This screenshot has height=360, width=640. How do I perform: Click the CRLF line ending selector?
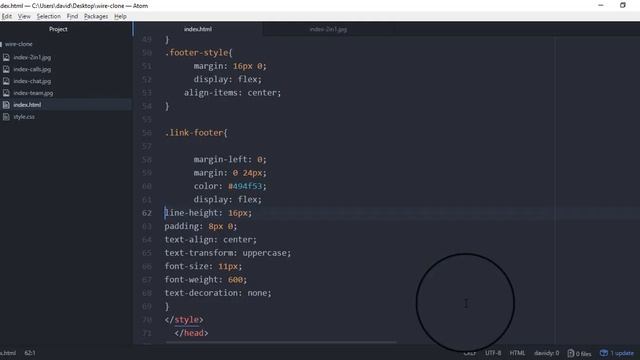tap(470, 353)
